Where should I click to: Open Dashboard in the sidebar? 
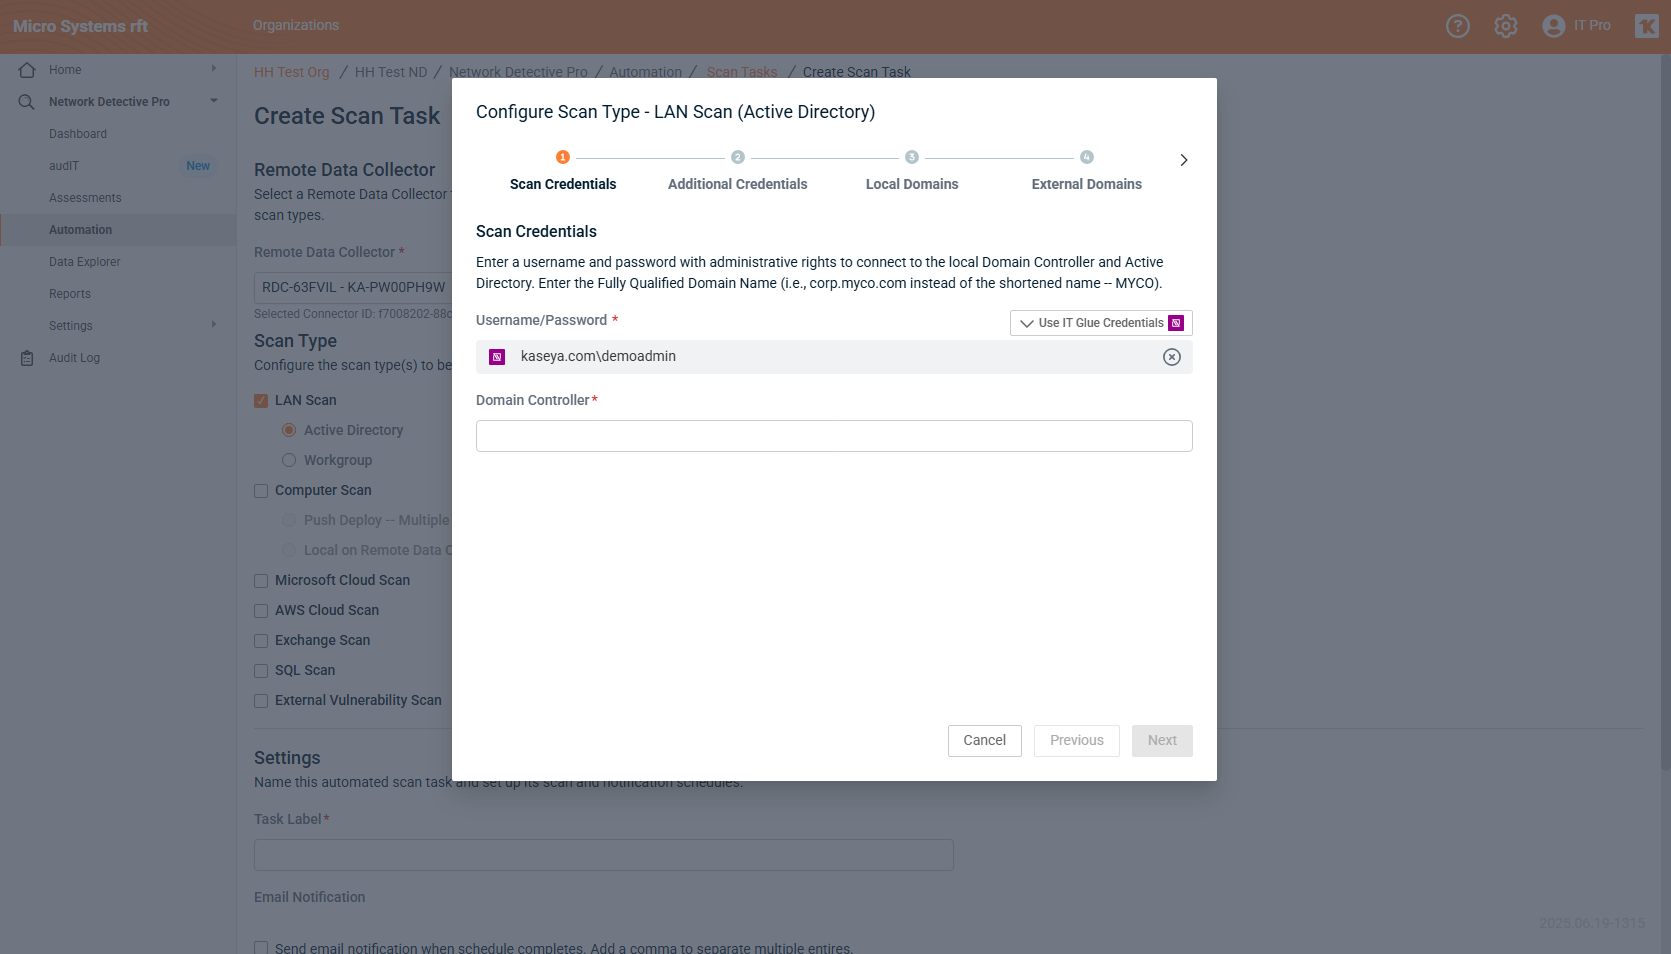(x=78, y=134)
